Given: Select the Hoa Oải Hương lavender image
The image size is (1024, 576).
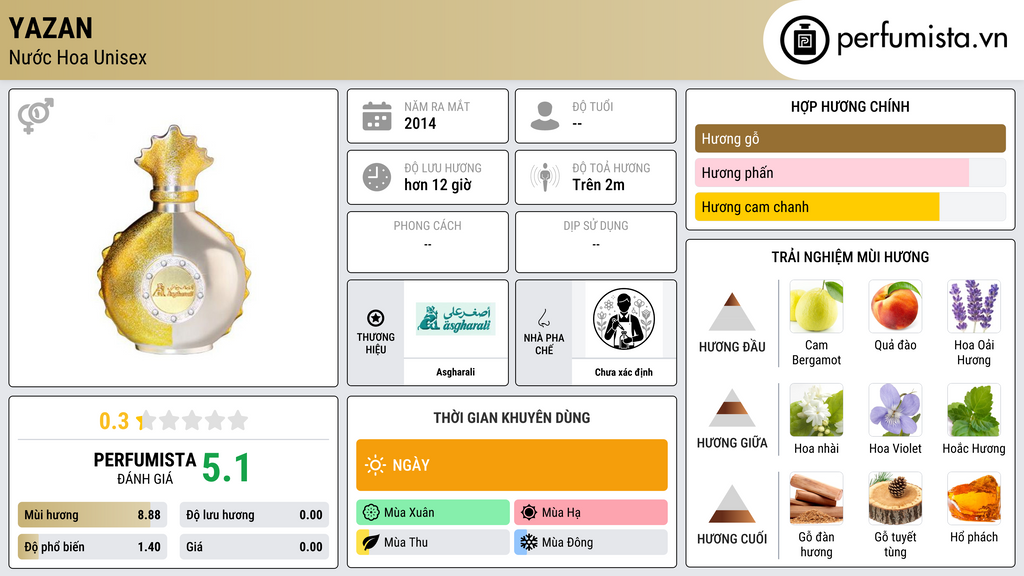Looking at the screenshot, I should [974, 306].
